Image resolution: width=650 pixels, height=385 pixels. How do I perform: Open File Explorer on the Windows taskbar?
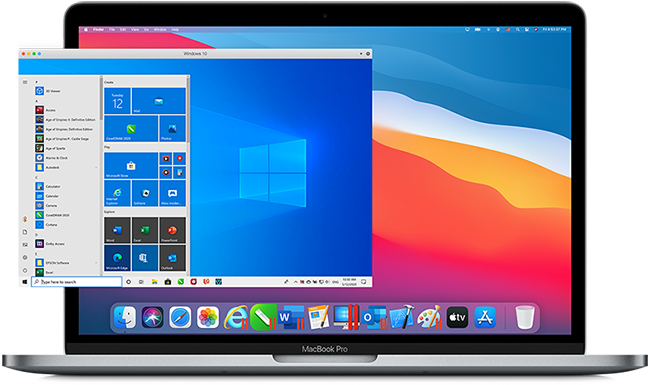(155, 282)
